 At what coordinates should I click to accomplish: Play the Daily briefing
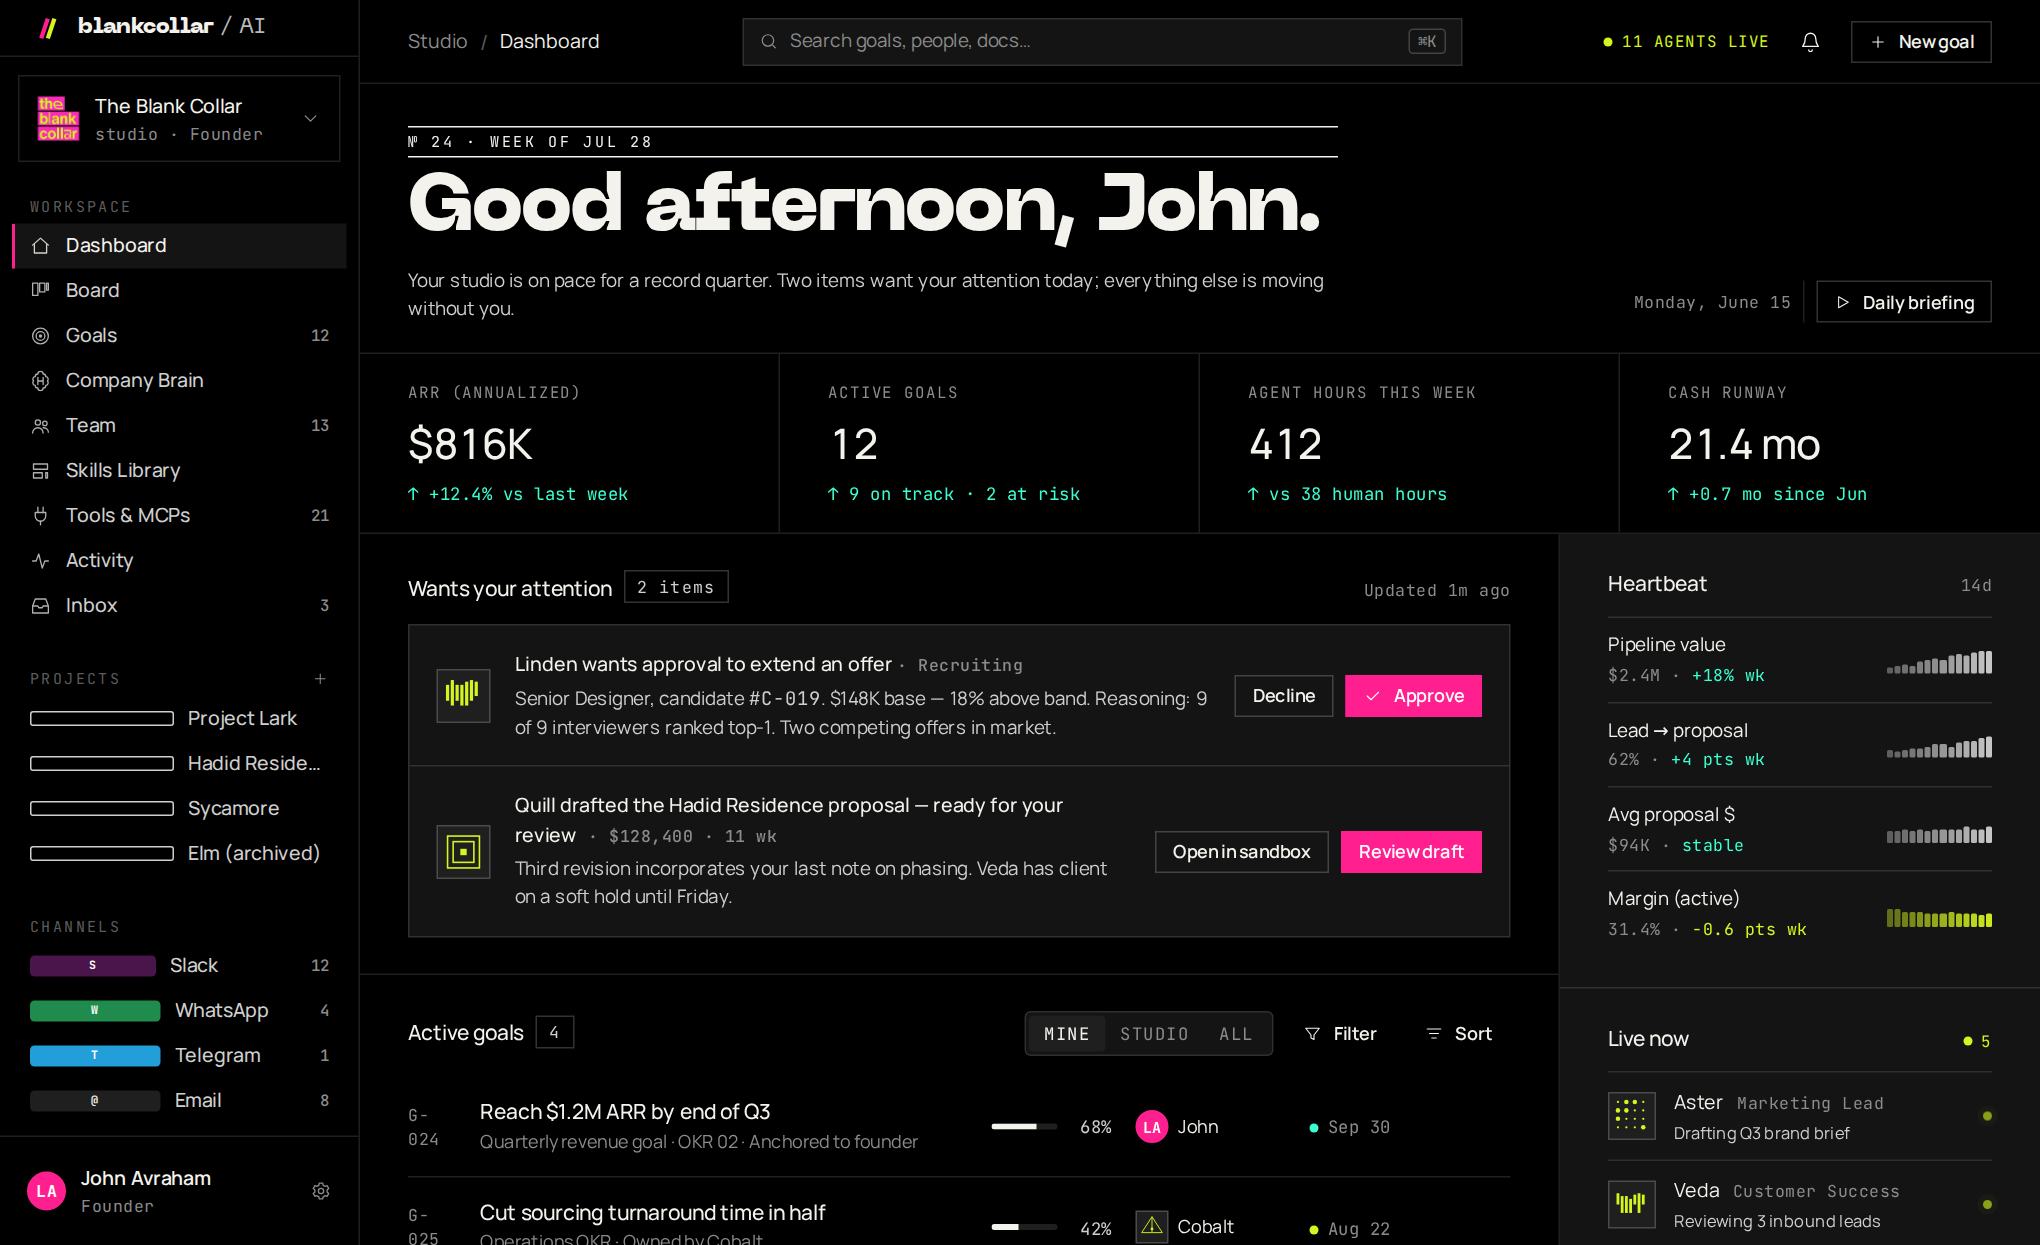click(1904, 302)
